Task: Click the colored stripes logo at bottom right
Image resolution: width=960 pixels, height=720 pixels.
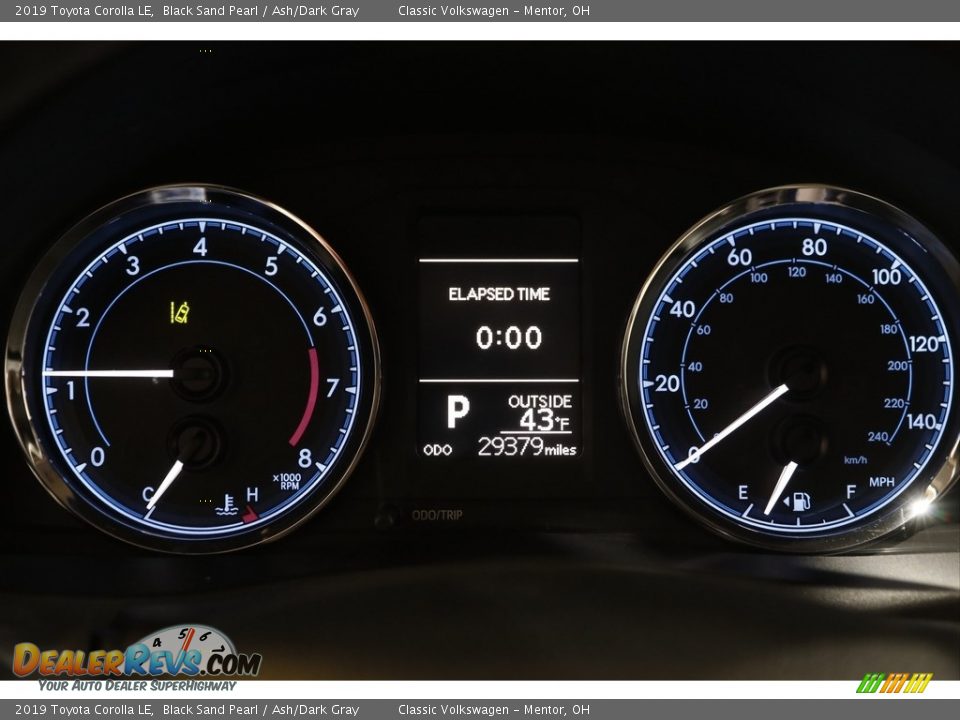Action: click(894, 683)
